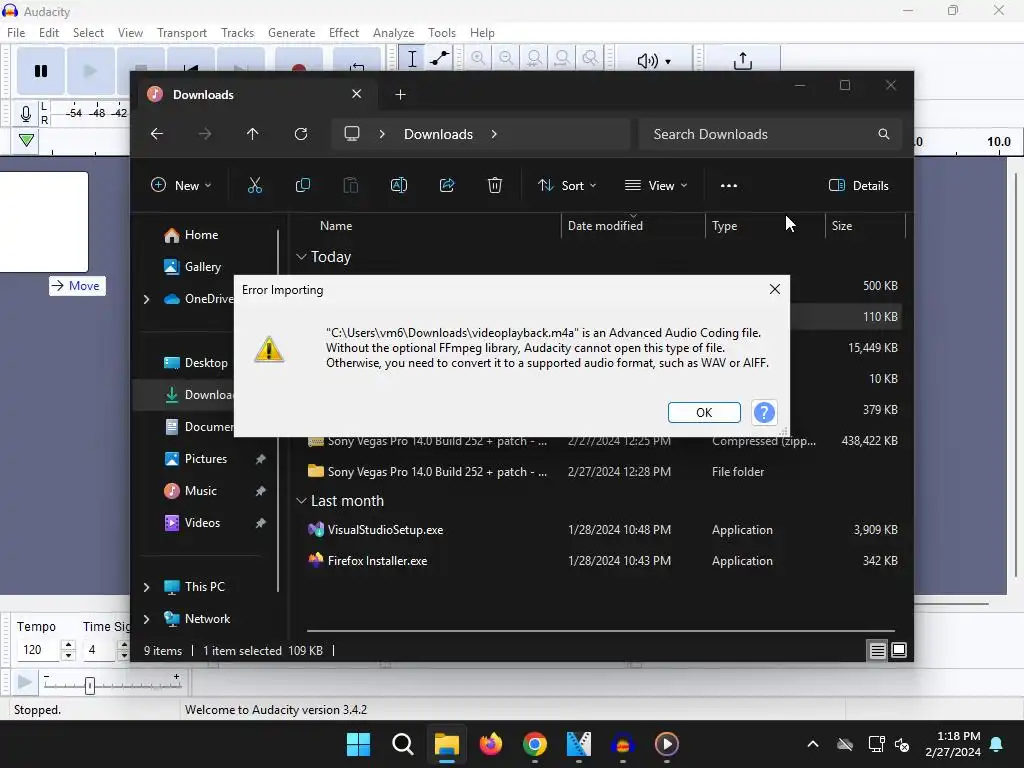Viewport: 1024px width, 768px height.
Task: Switch Explorer to large thumbnails view
Action: pos(899,650)
